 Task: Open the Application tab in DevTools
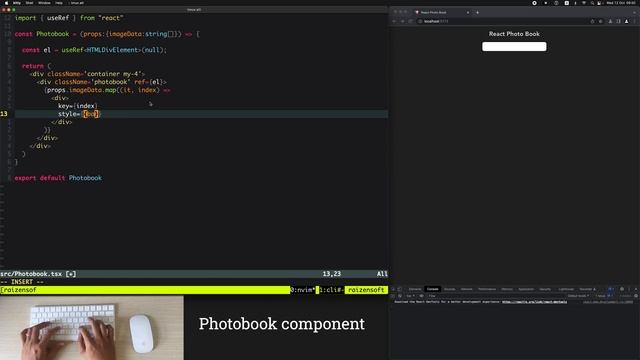pos(526,289)
